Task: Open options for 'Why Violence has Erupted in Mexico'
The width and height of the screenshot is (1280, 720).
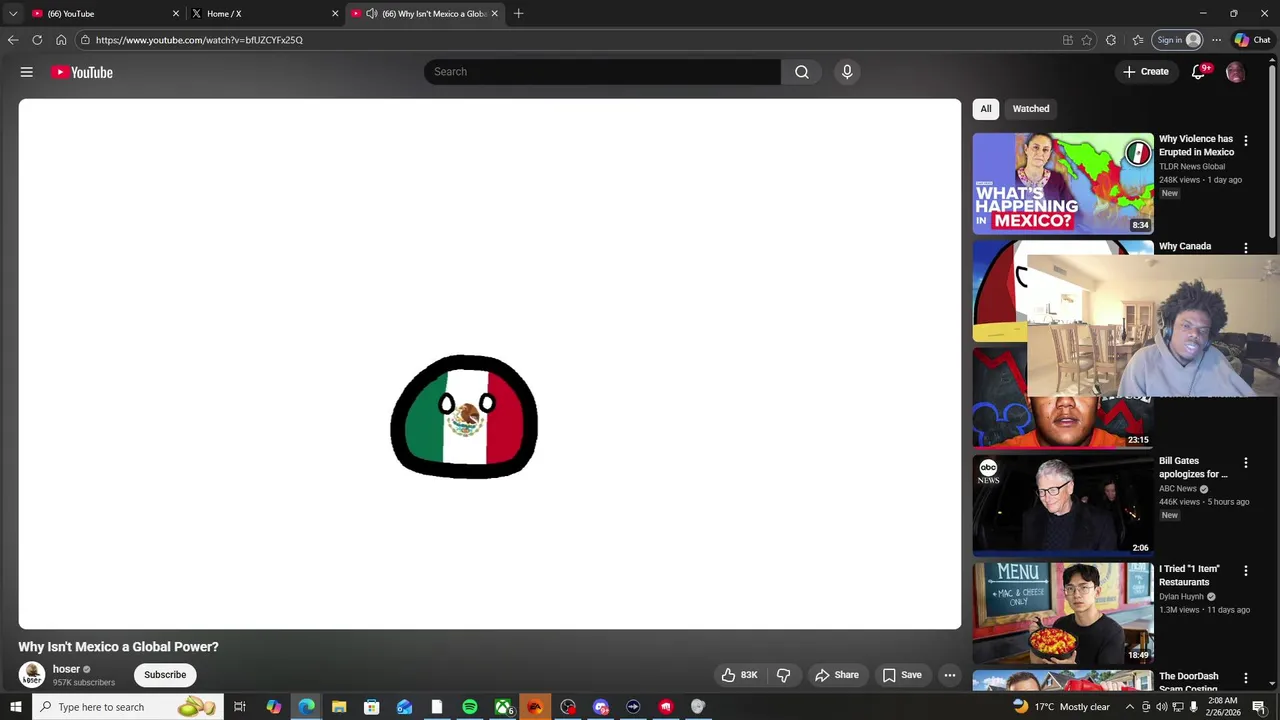Action: [x=1246, y=141]
